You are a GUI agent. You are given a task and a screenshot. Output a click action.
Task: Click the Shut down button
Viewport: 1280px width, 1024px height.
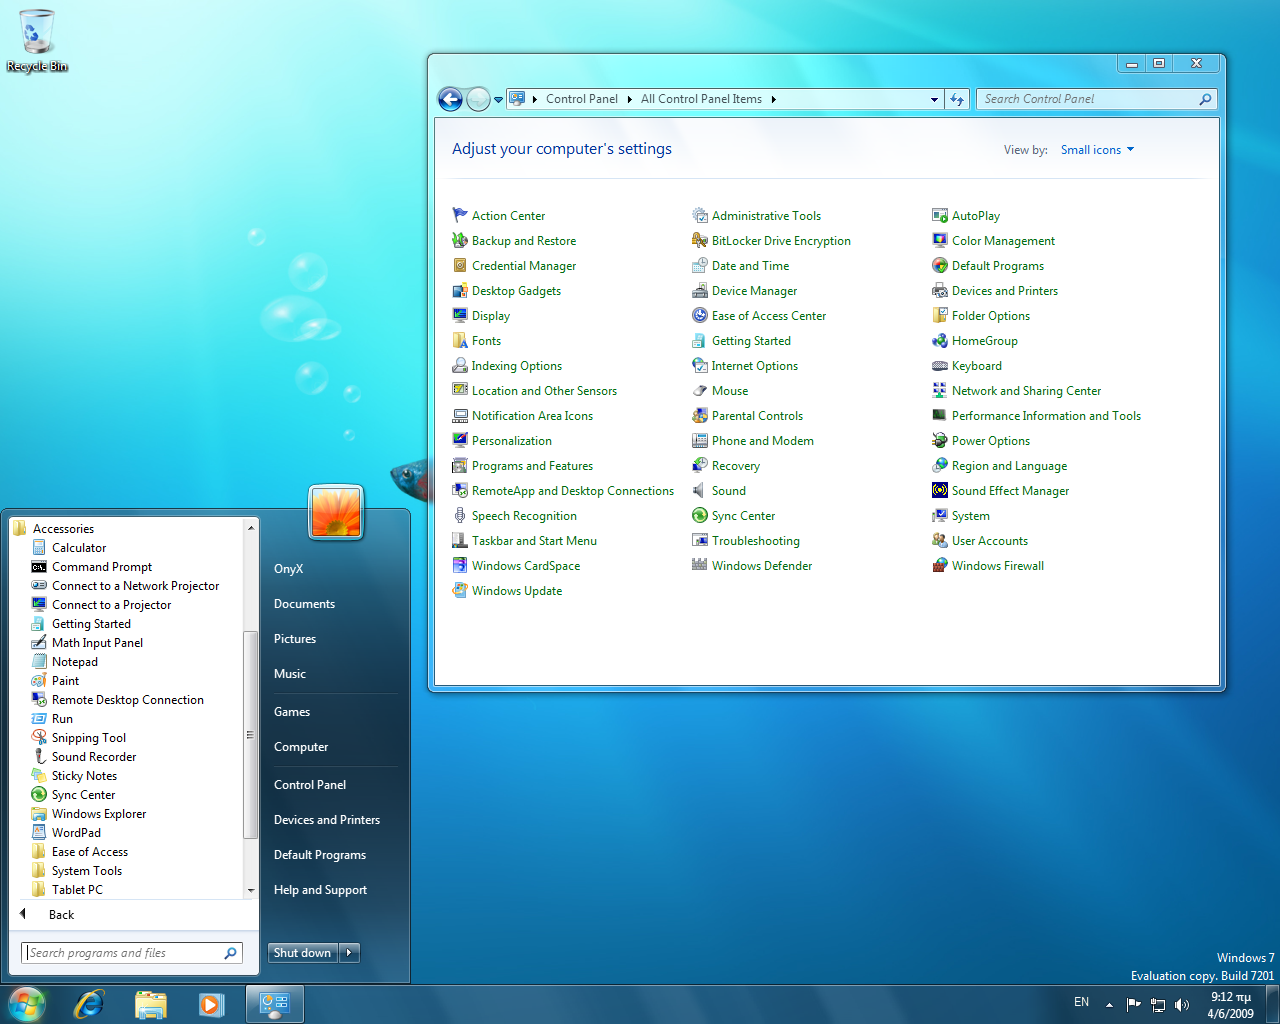[x=303, y=952]
